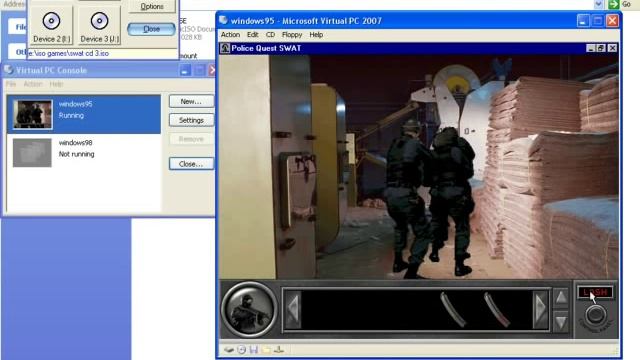Minimize the Police Quest SWAT inner window
This screenshot has height=360, width=640.
590,48
